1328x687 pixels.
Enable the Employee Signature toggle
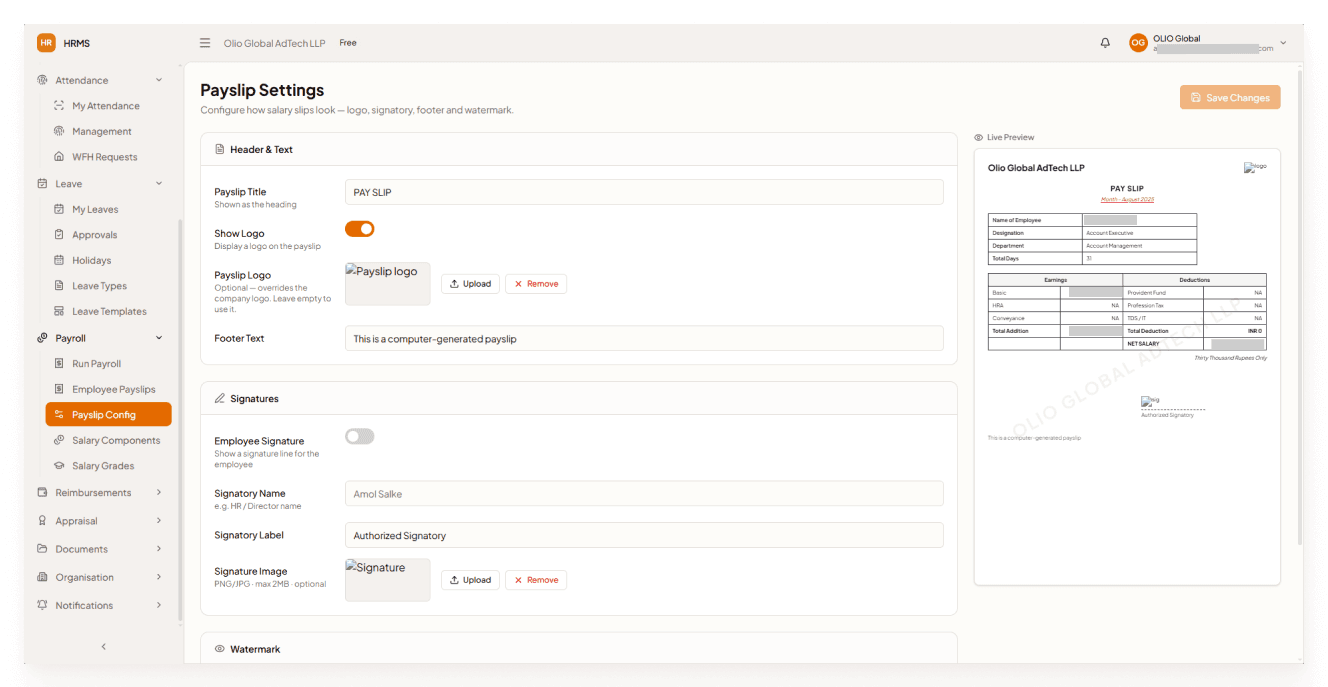360,436
